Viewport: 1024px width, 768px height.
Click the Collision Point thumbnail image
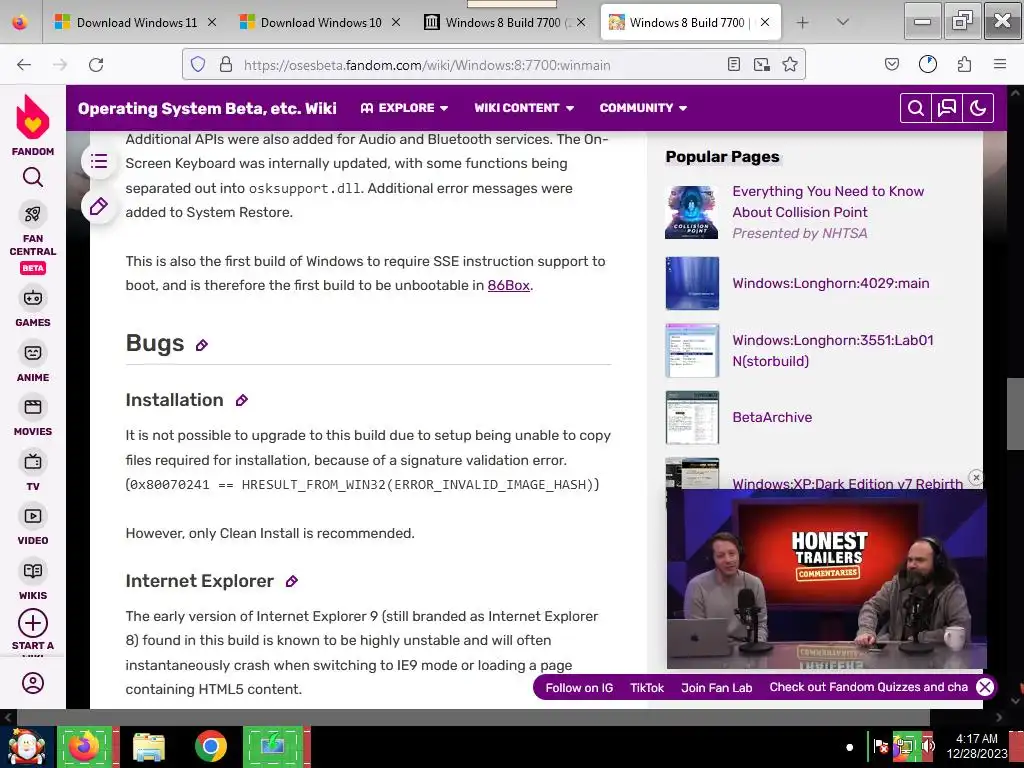[x=692, y=212]
